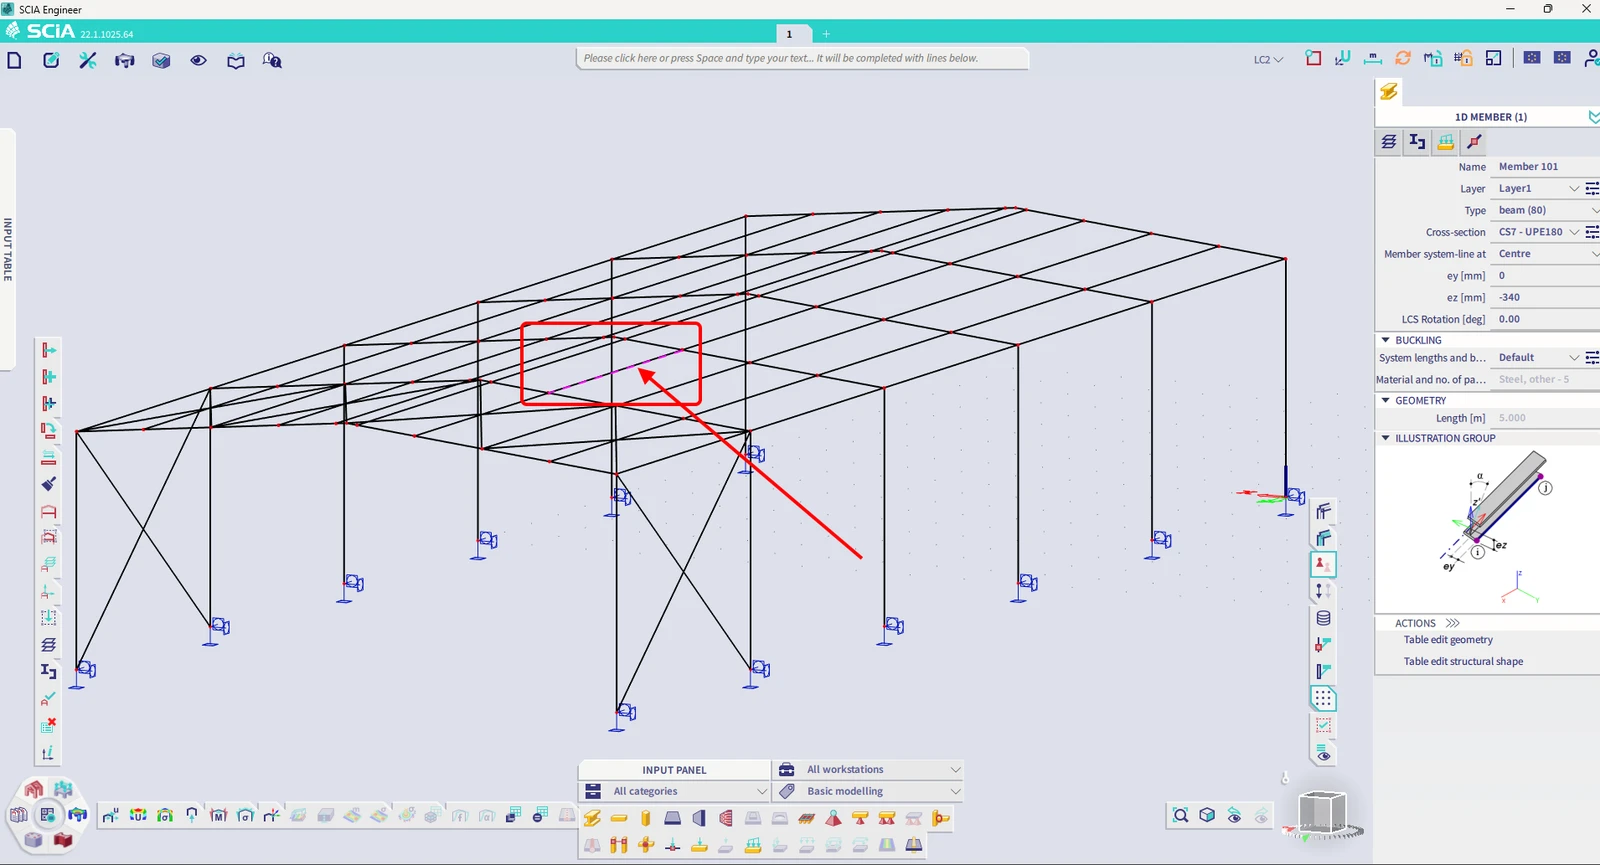Click the layers icon in properties panel
1600x865 pixels.
coord(1389,142)
